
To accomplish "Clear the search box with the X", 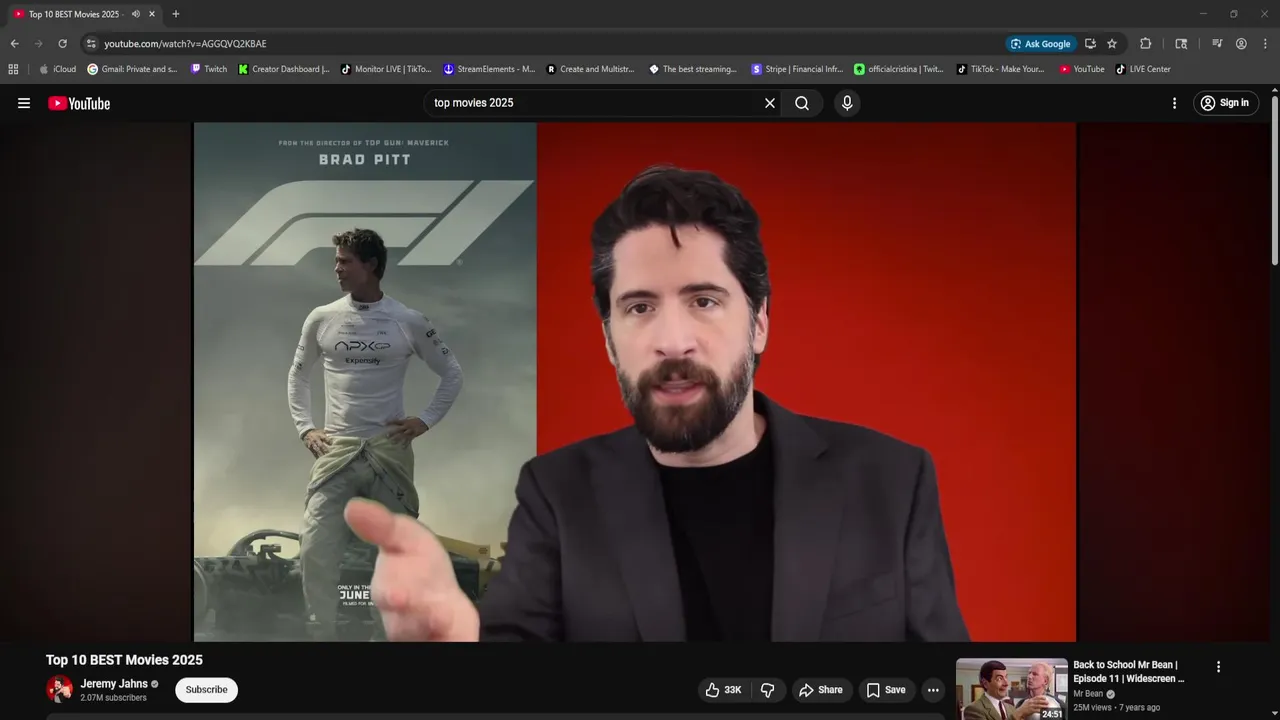I will [x=770, y=103].
